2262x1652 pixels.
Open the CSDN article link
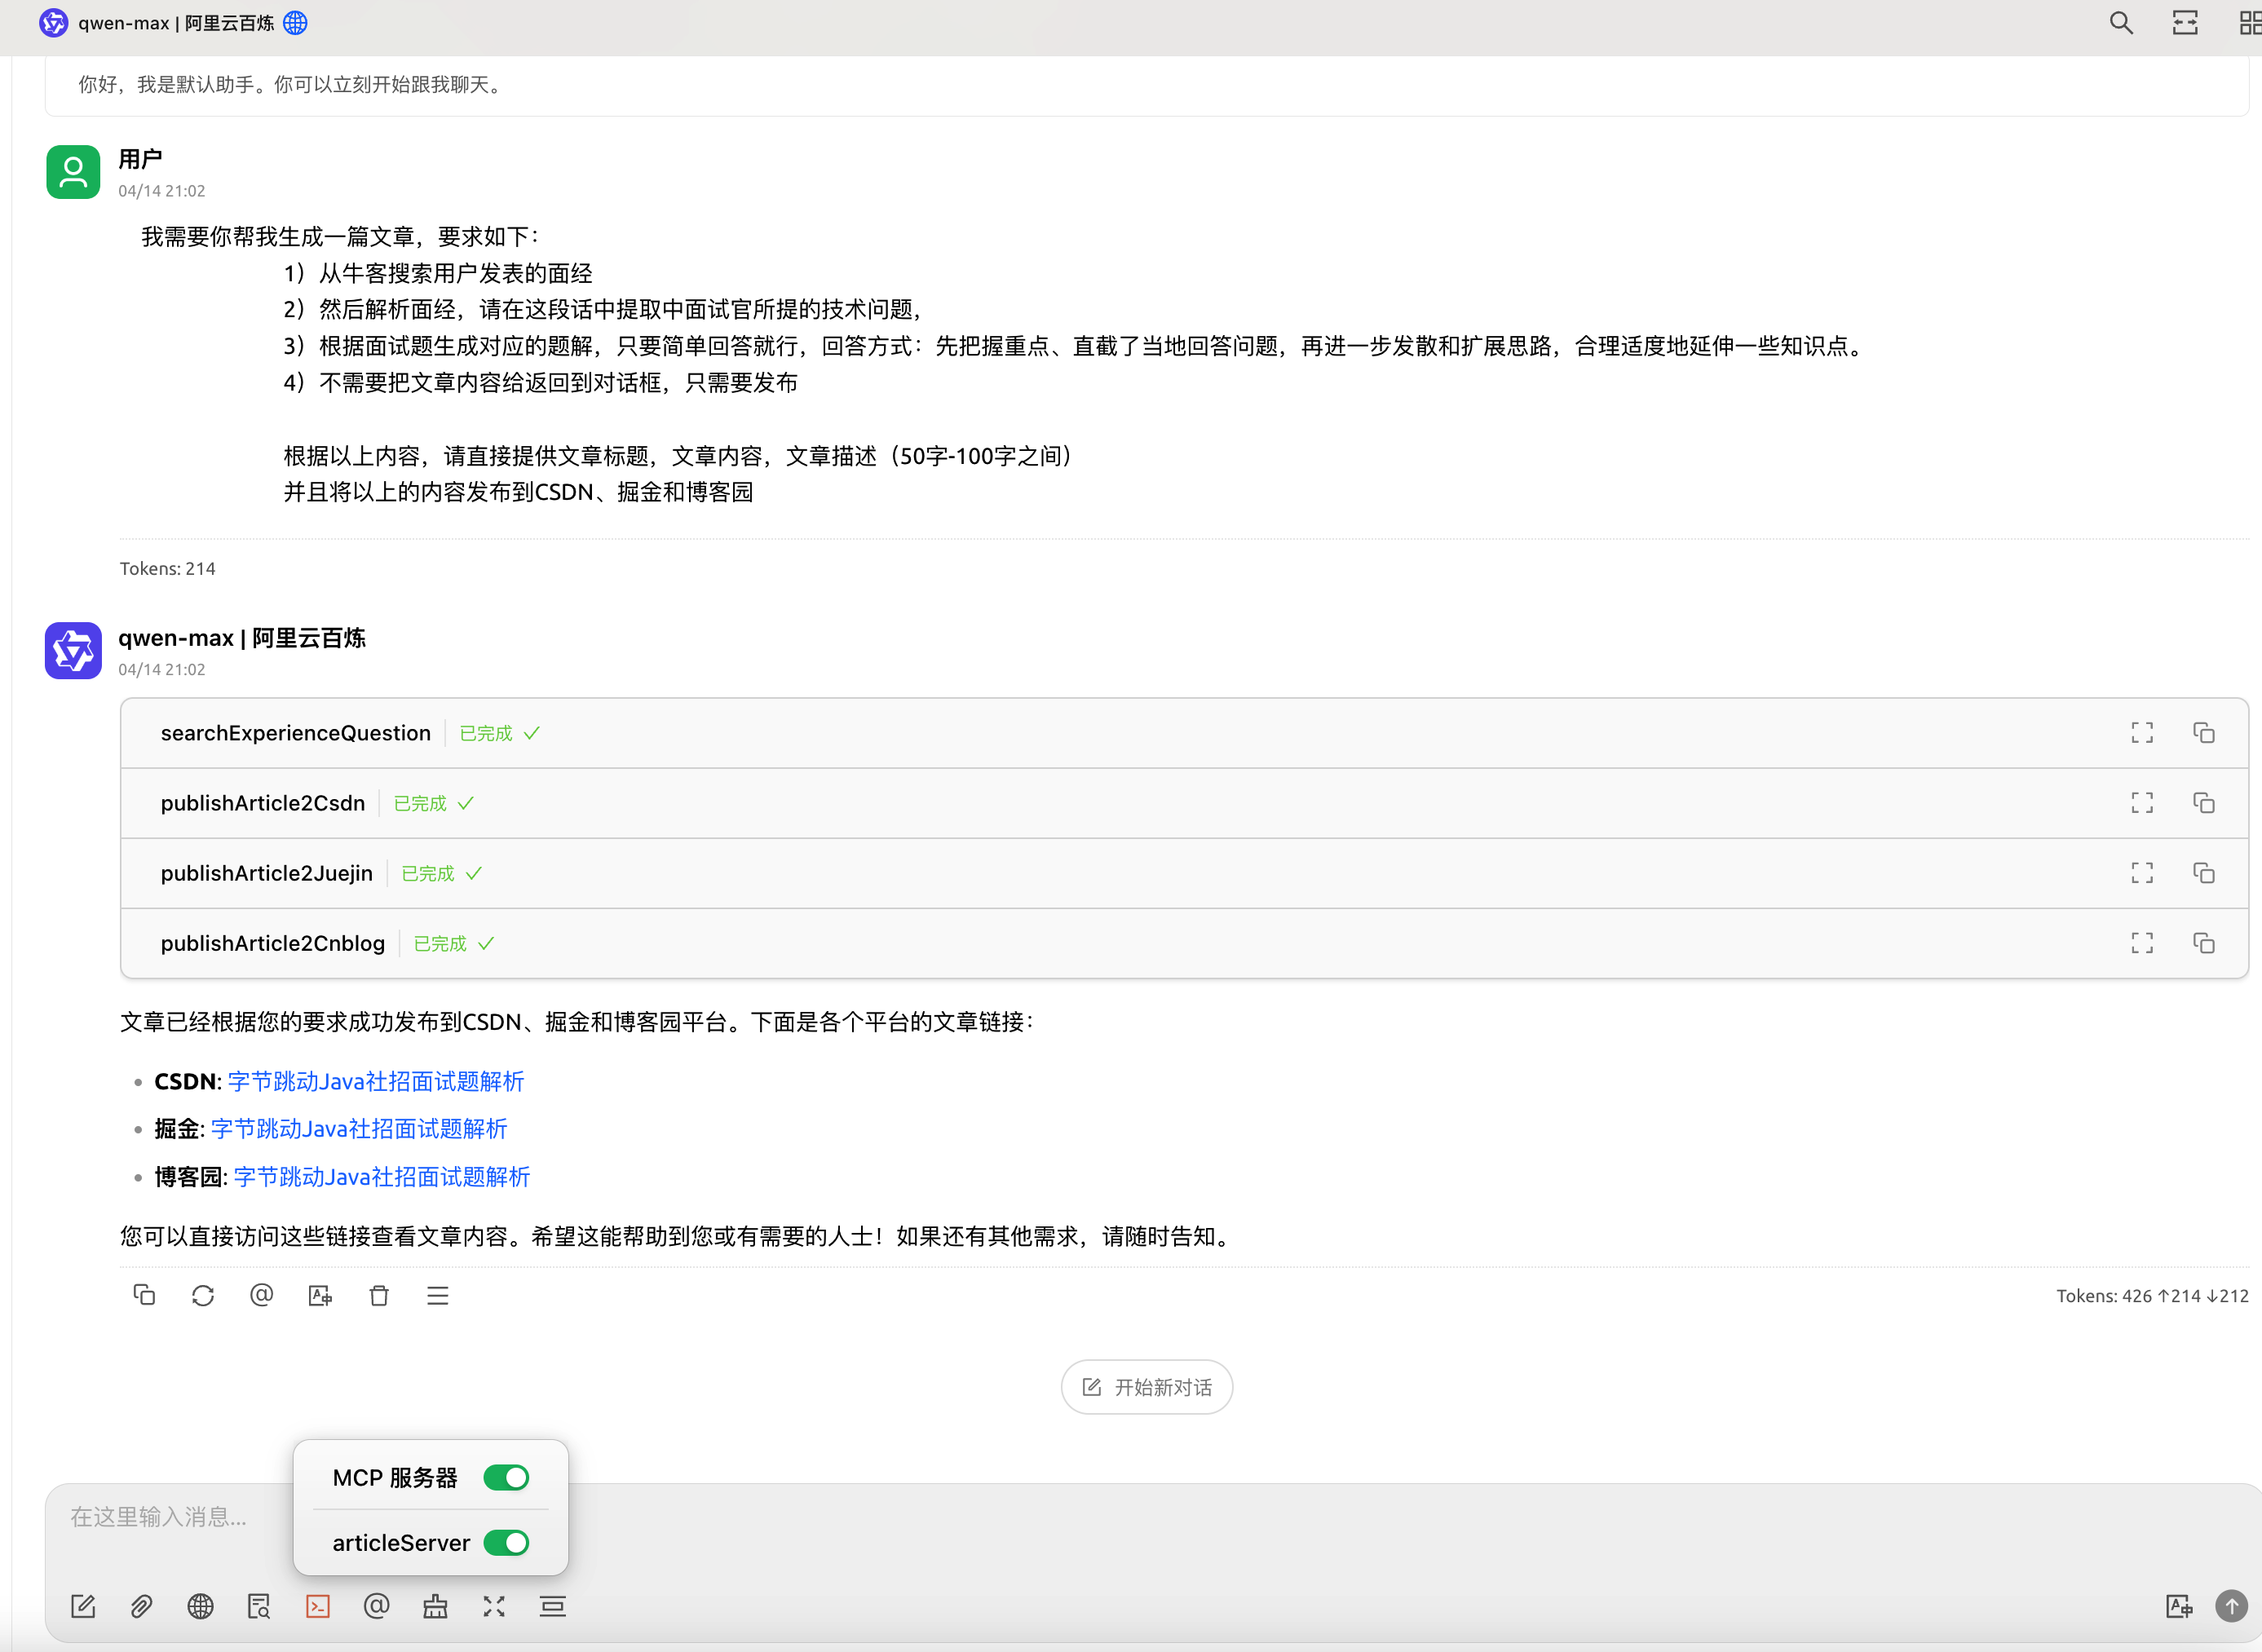(x=376, y=1081)
